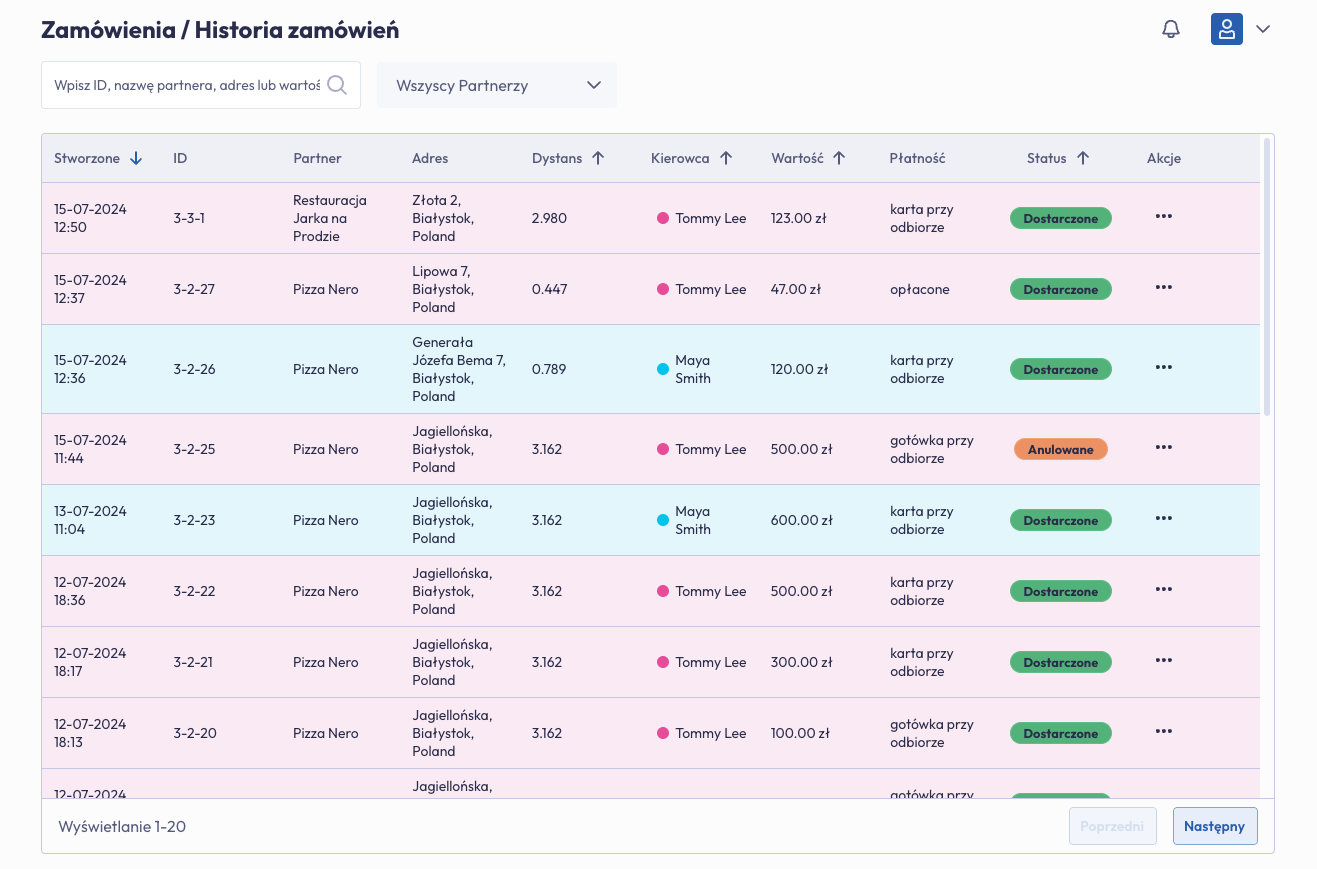Click distance 0.447
The width and height of the screenshot is (1317, 869).
click(549, 289)
